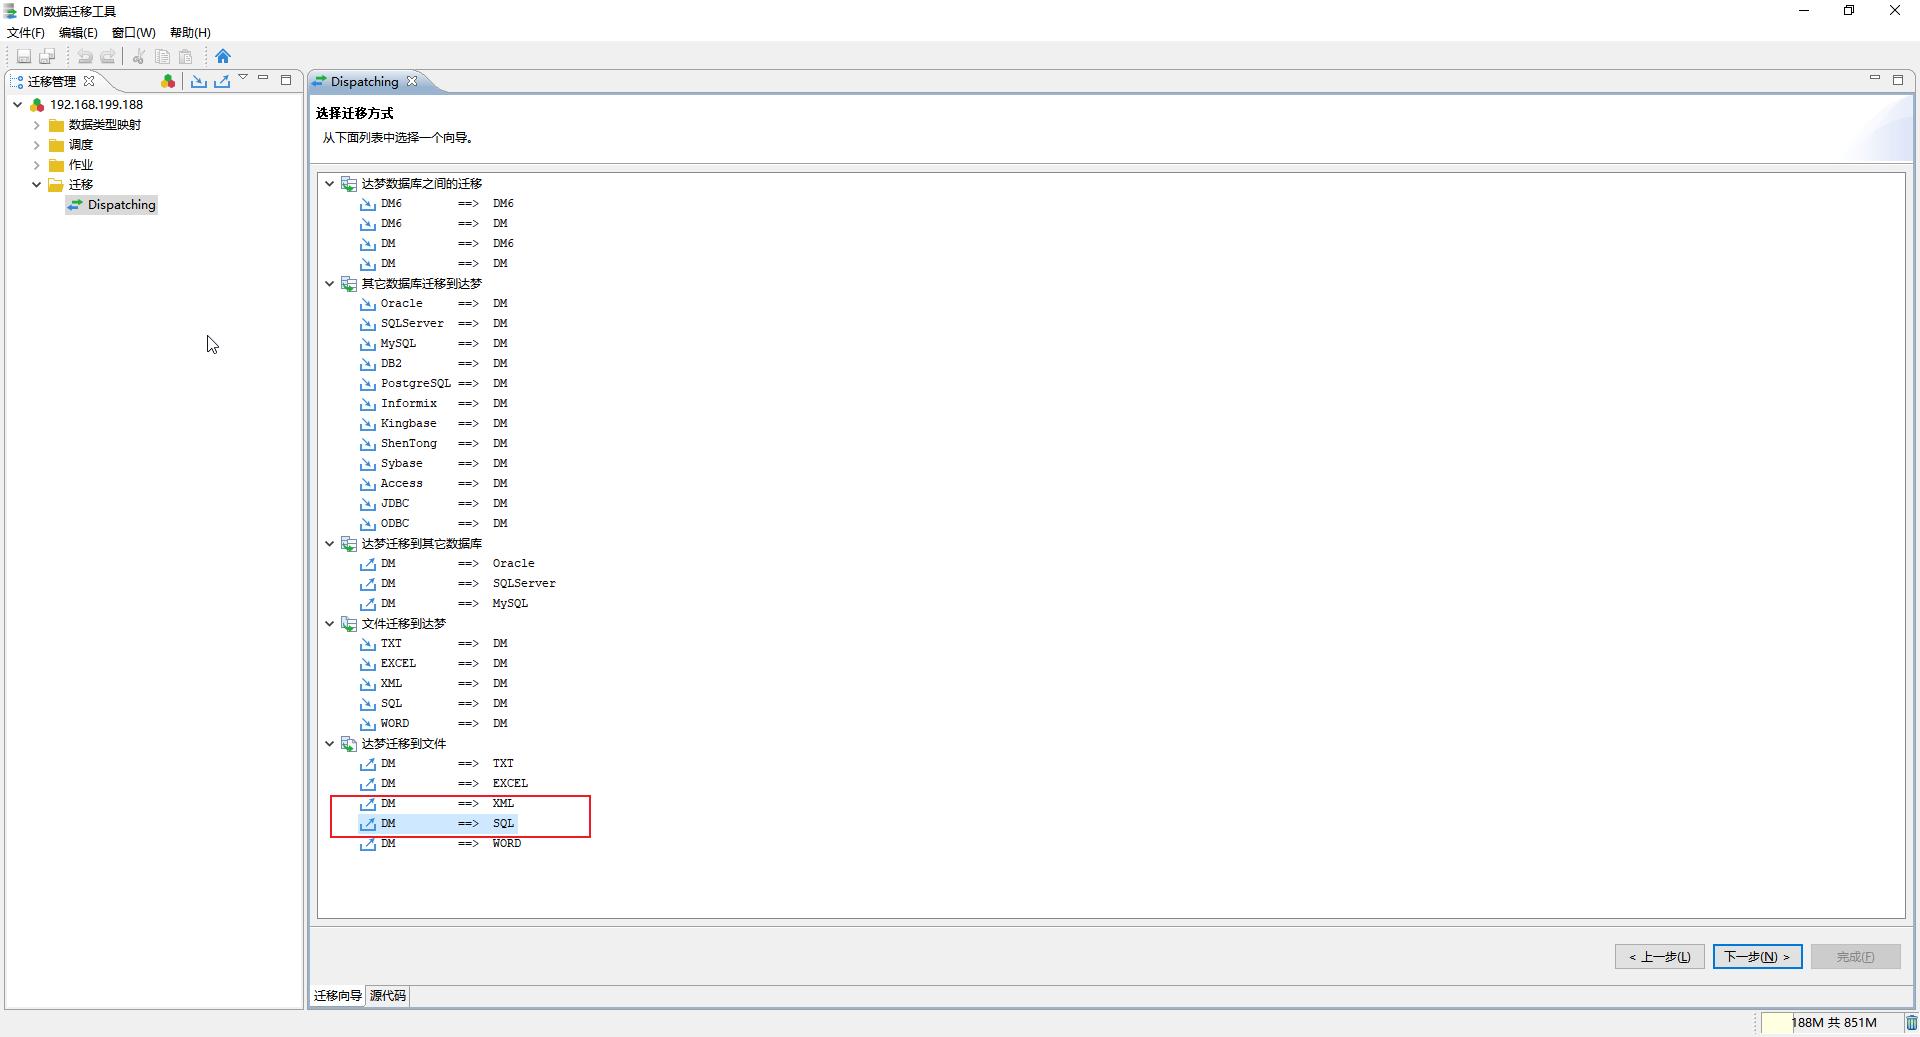This screenshot has width=1920, height=1037.
Task: Close the 迁移管理 tab
Action: coord(89,81)
